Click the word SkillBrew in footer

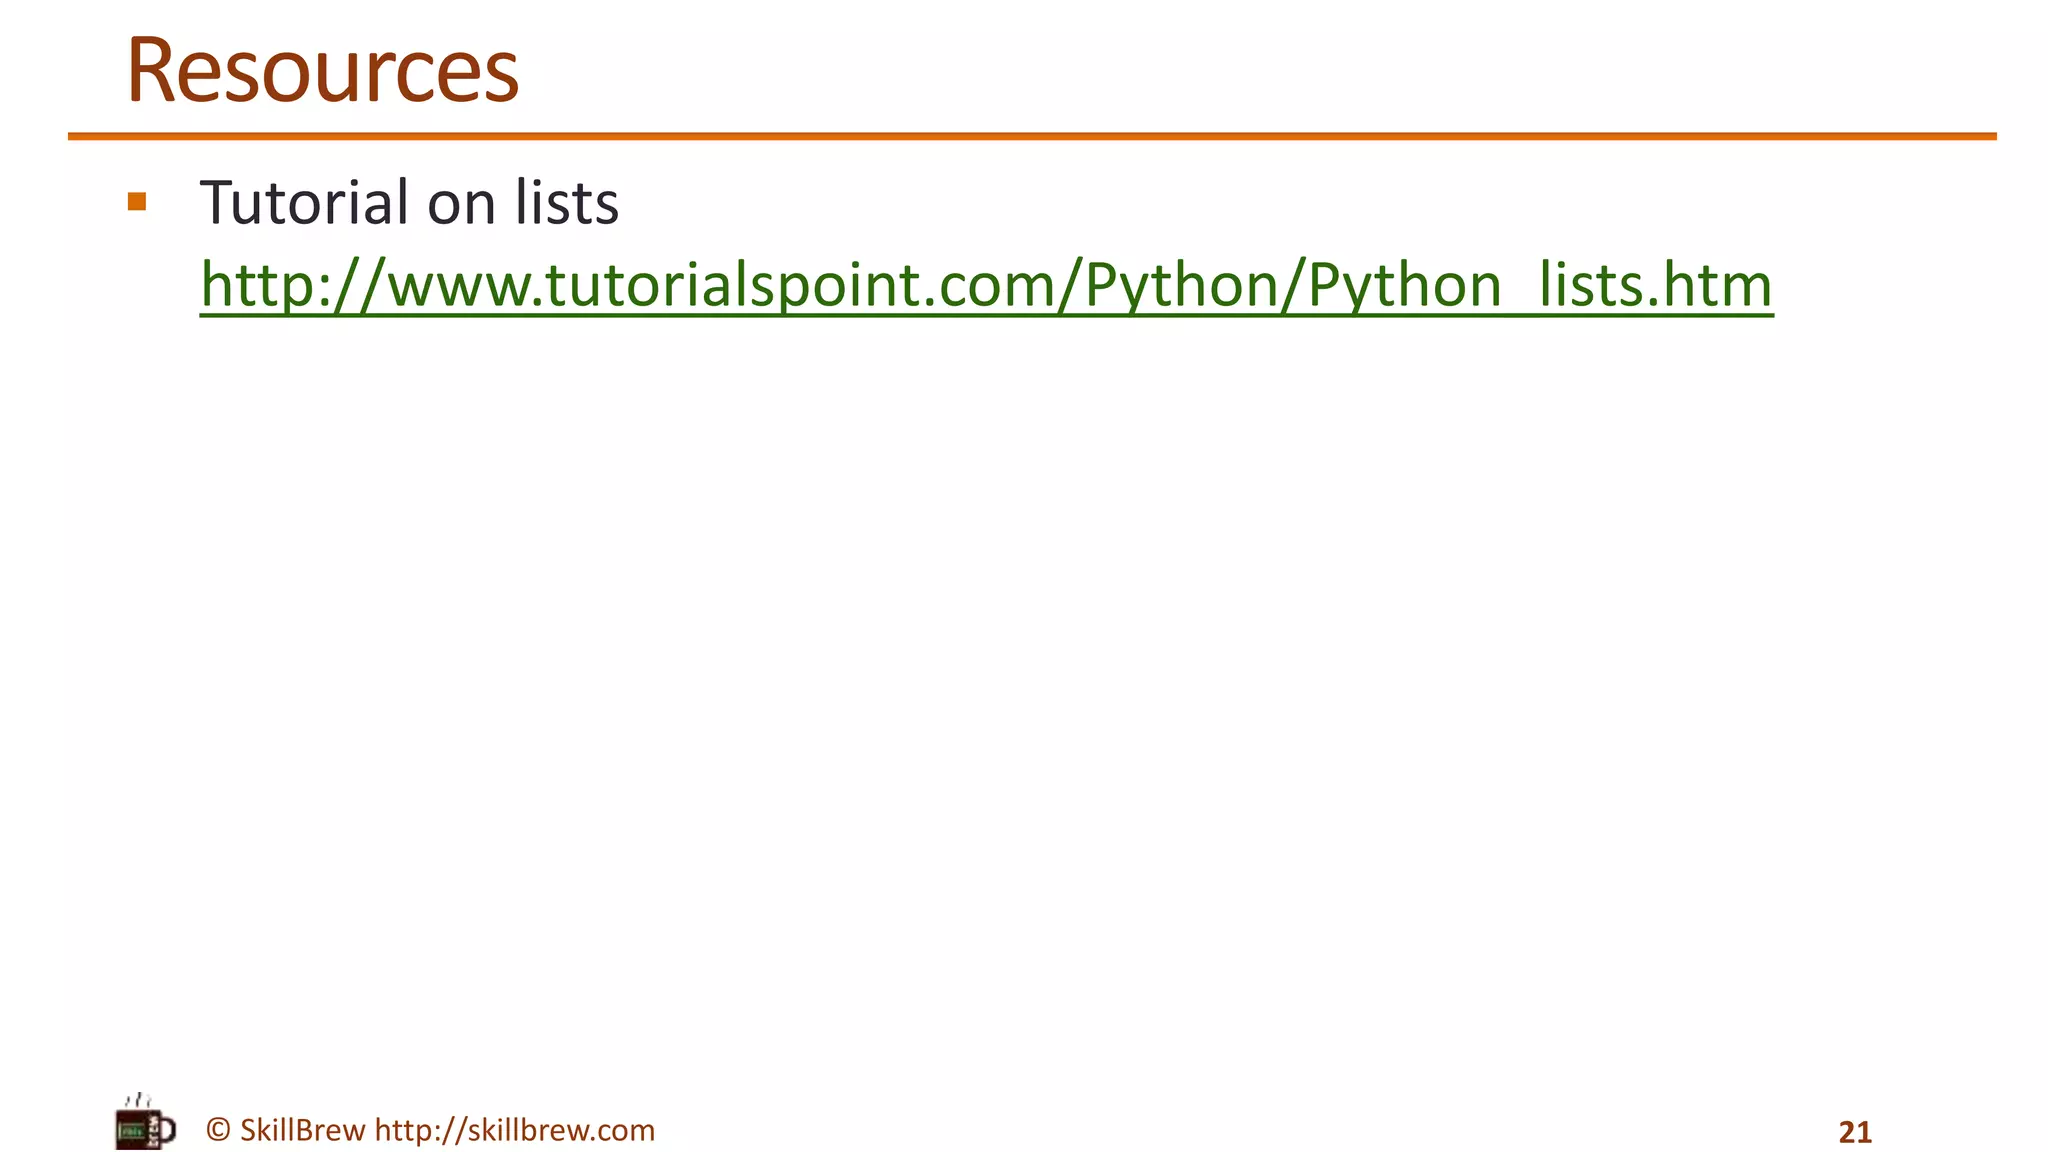click(x=302, y=1130)
